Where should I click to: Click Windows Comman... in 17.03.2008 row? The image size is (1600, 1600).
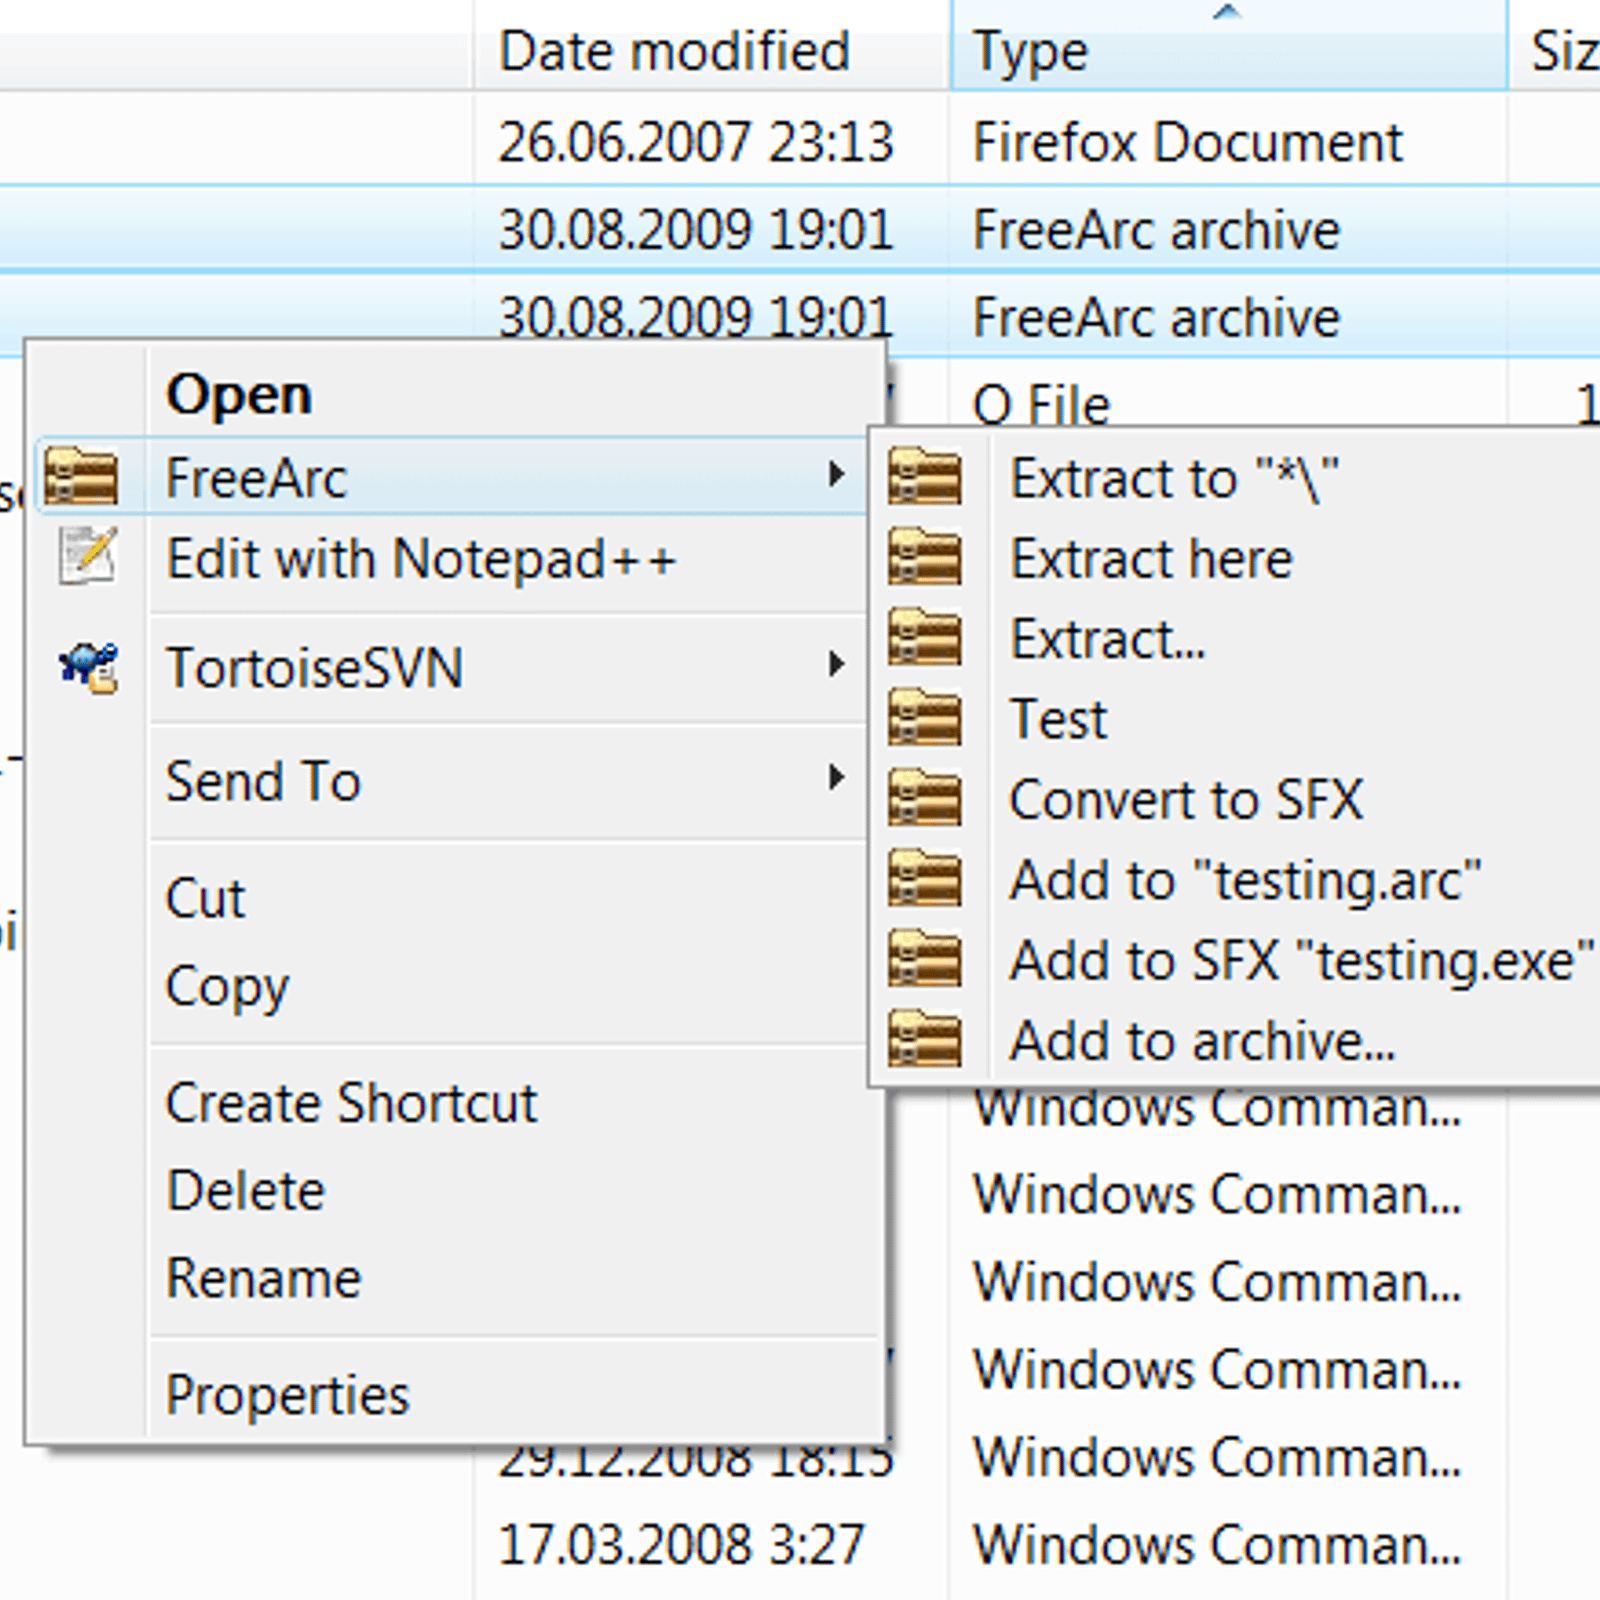1217,1544
